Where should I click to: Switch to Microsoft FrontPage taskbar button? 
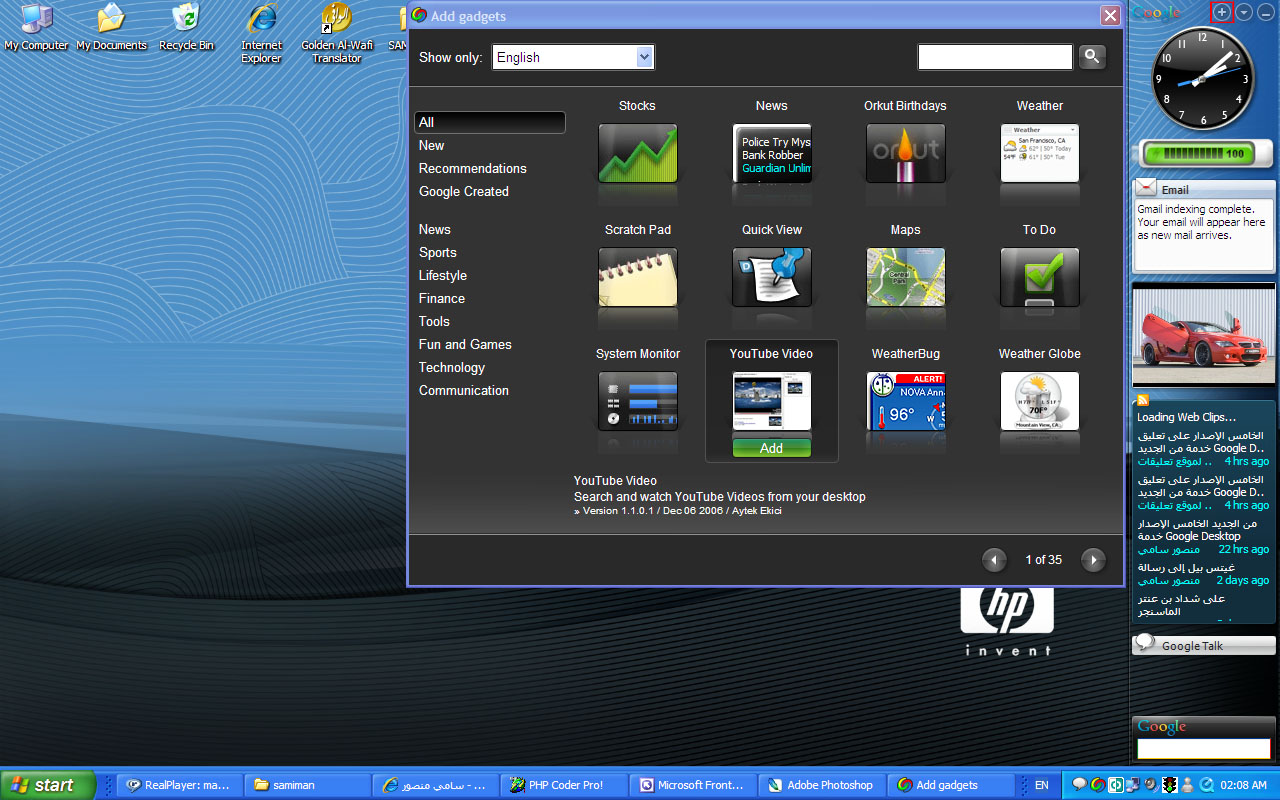(x=692, y=785)
